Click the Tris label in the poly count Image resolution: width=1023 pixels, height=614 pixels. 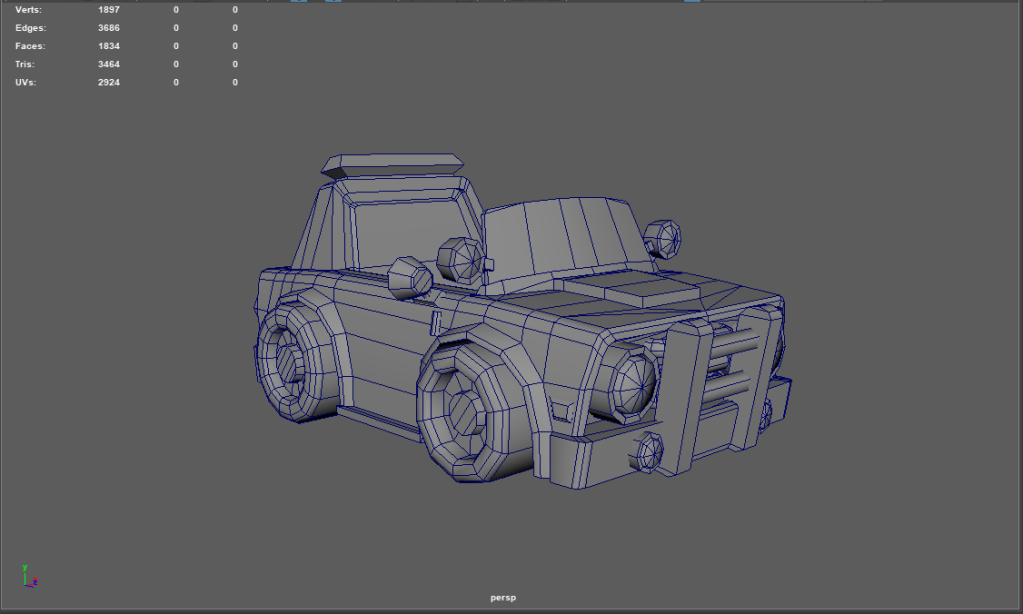point(27,64)
